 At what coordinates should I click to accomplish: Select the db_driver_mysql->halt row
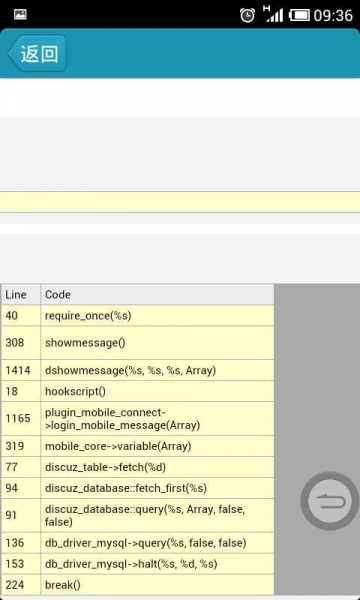138,564
